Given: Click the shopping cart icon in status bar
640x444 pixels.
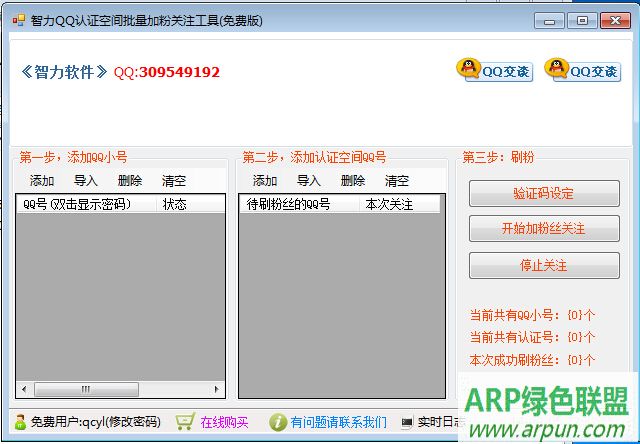Looking at the screenshot, I should 185,422.
